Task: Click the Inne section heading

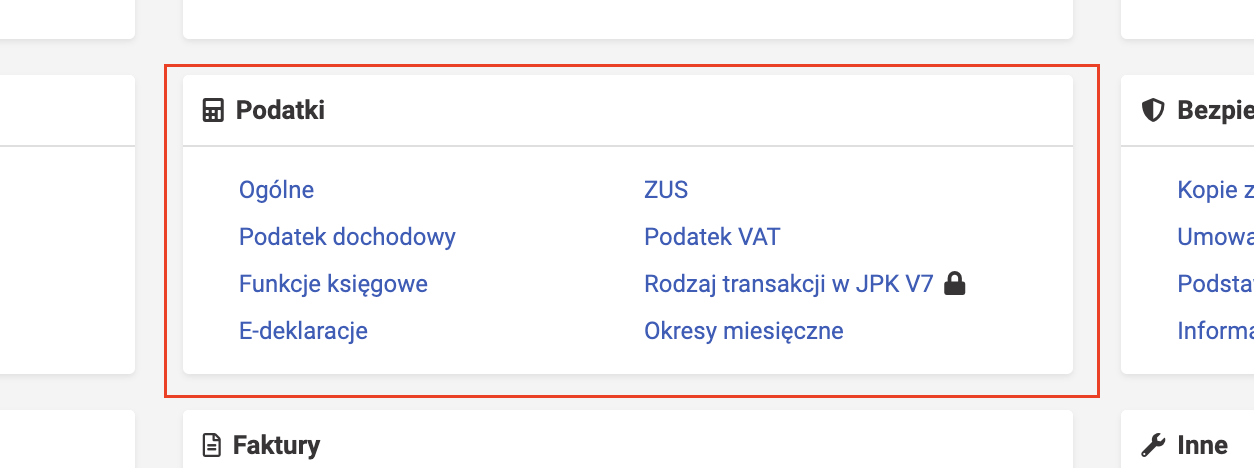Action: coord(1202,444)
